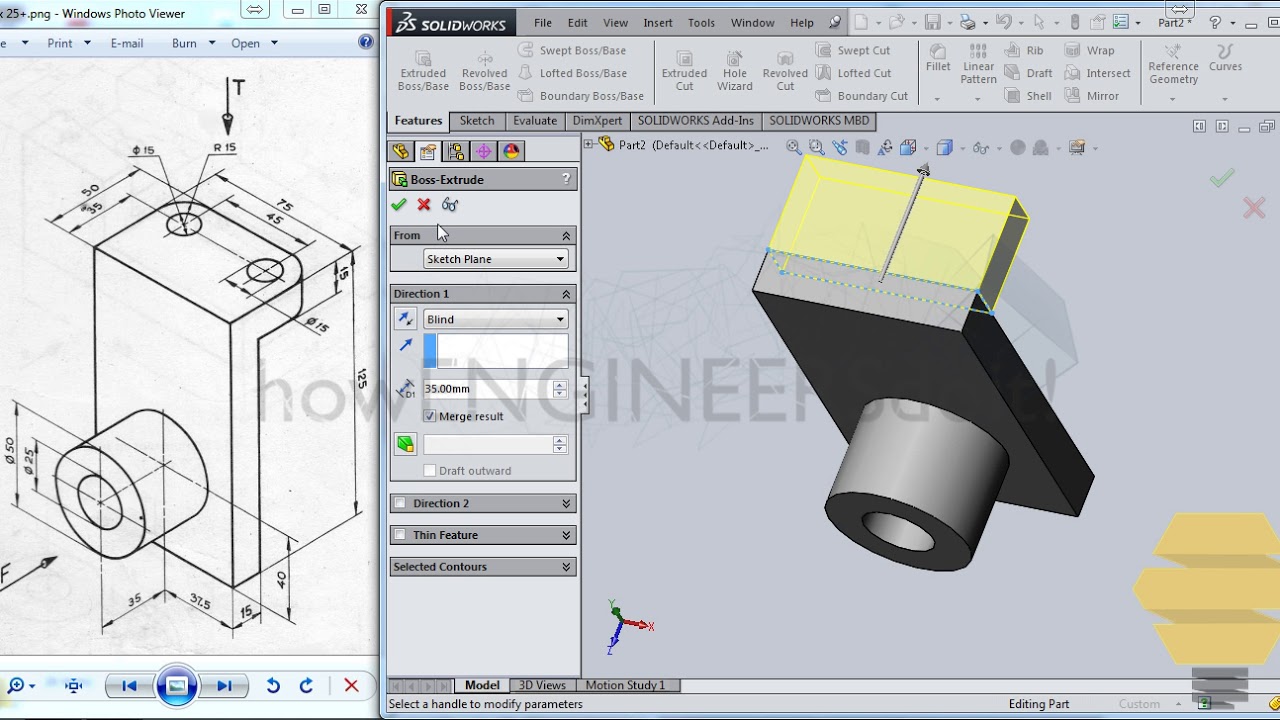Click the Draft On/Off button
The width and height of the screenshot is (1280, 720).
point(405,444)
